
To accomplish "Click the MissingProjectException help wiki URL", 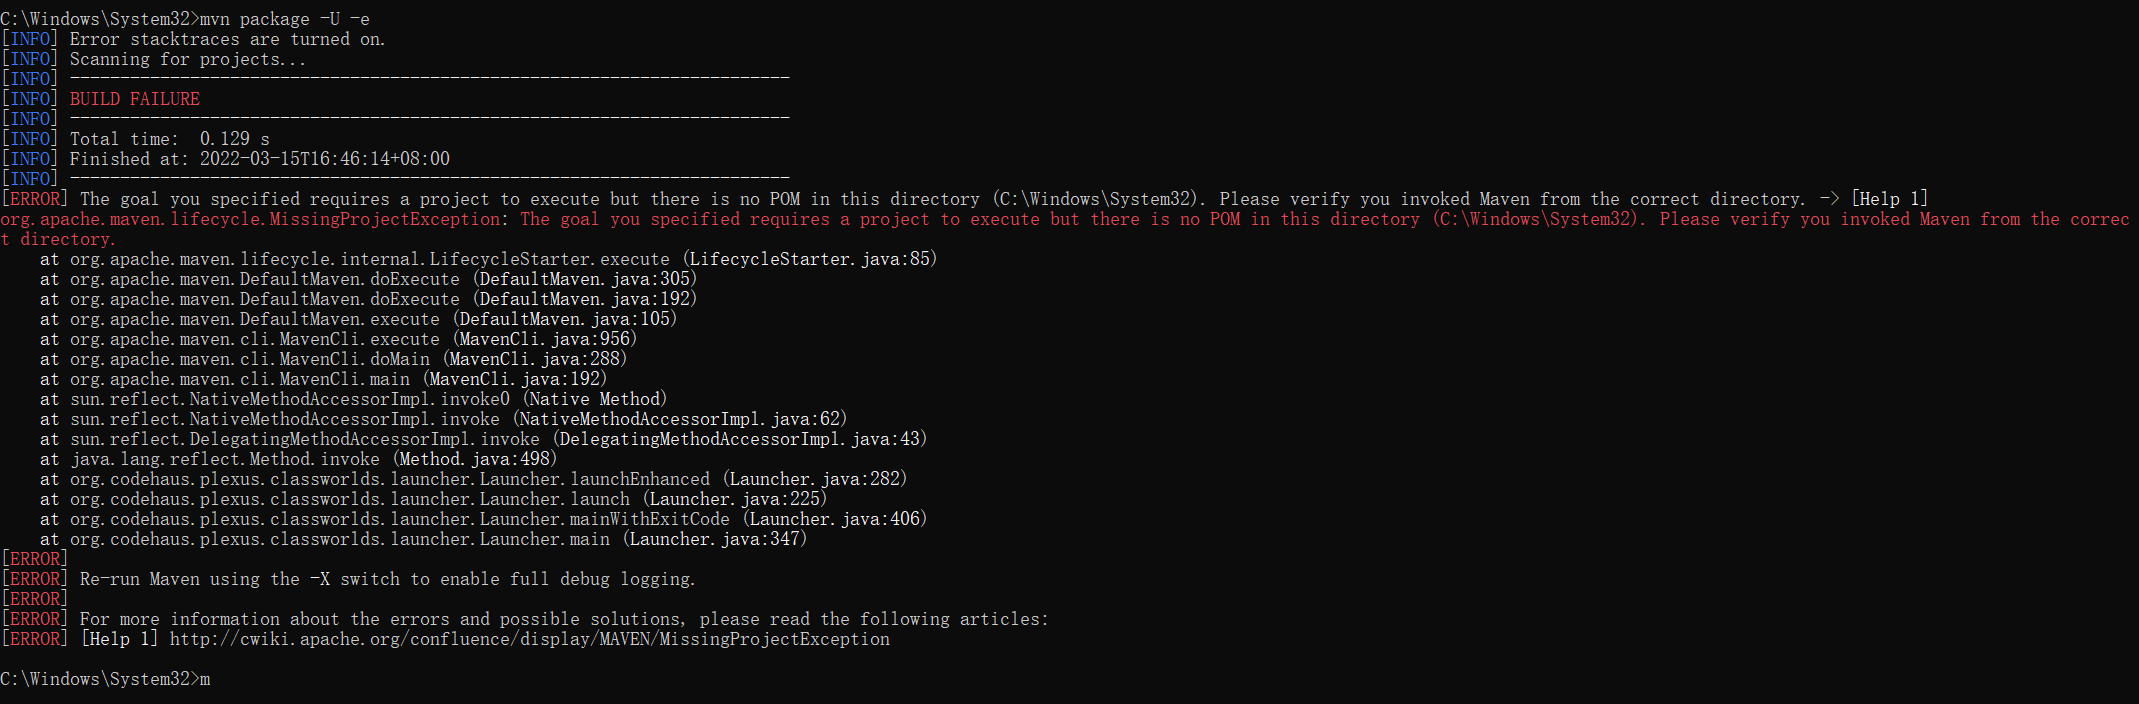I will [530, 639].
